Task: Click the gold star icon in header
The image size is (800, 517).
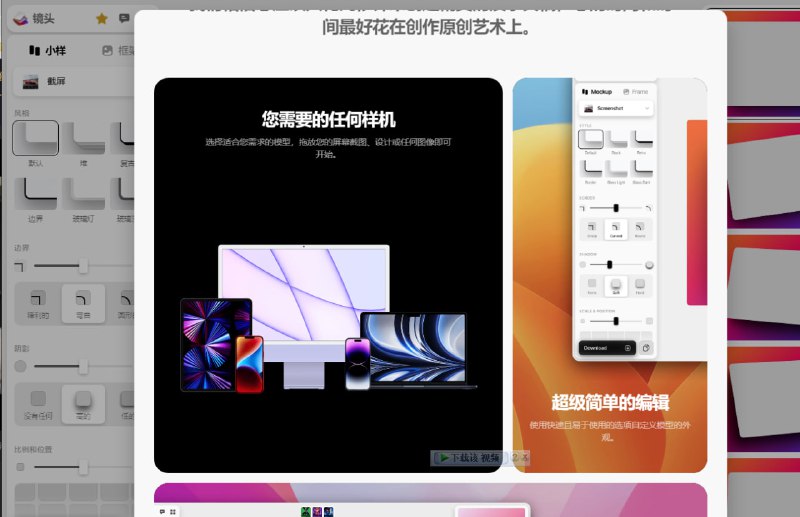Action: (x=102, y=19)
